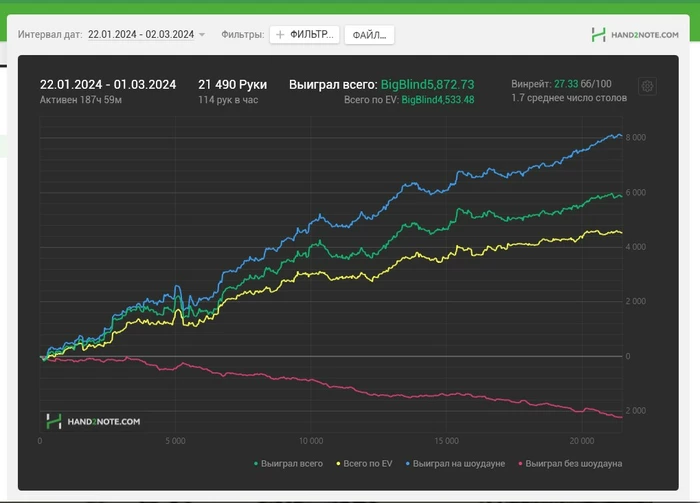Click the 6 000 y-axis label
This screenshot has width=700, height=503.
pyautogui.click(x=636, y=192)
